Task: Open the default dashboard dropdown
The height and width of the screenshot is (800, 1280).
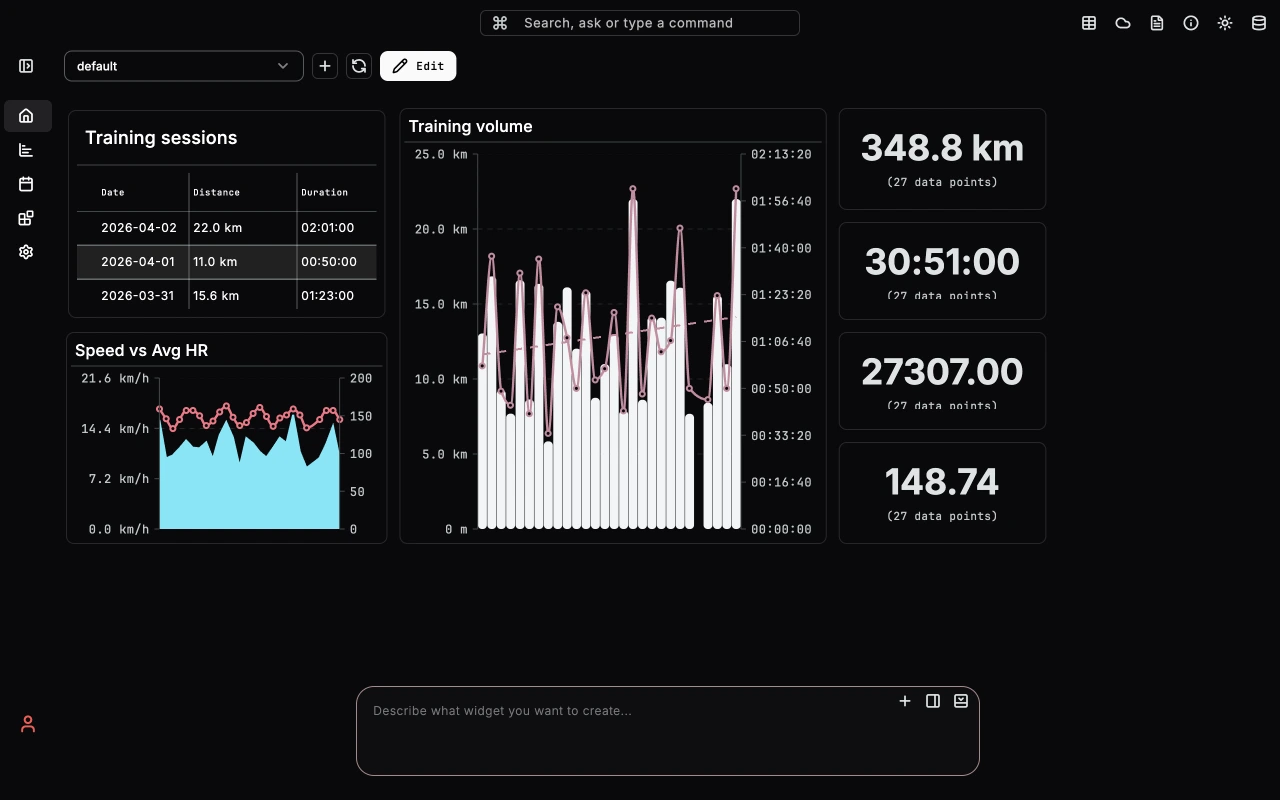Action: [183, 66]
